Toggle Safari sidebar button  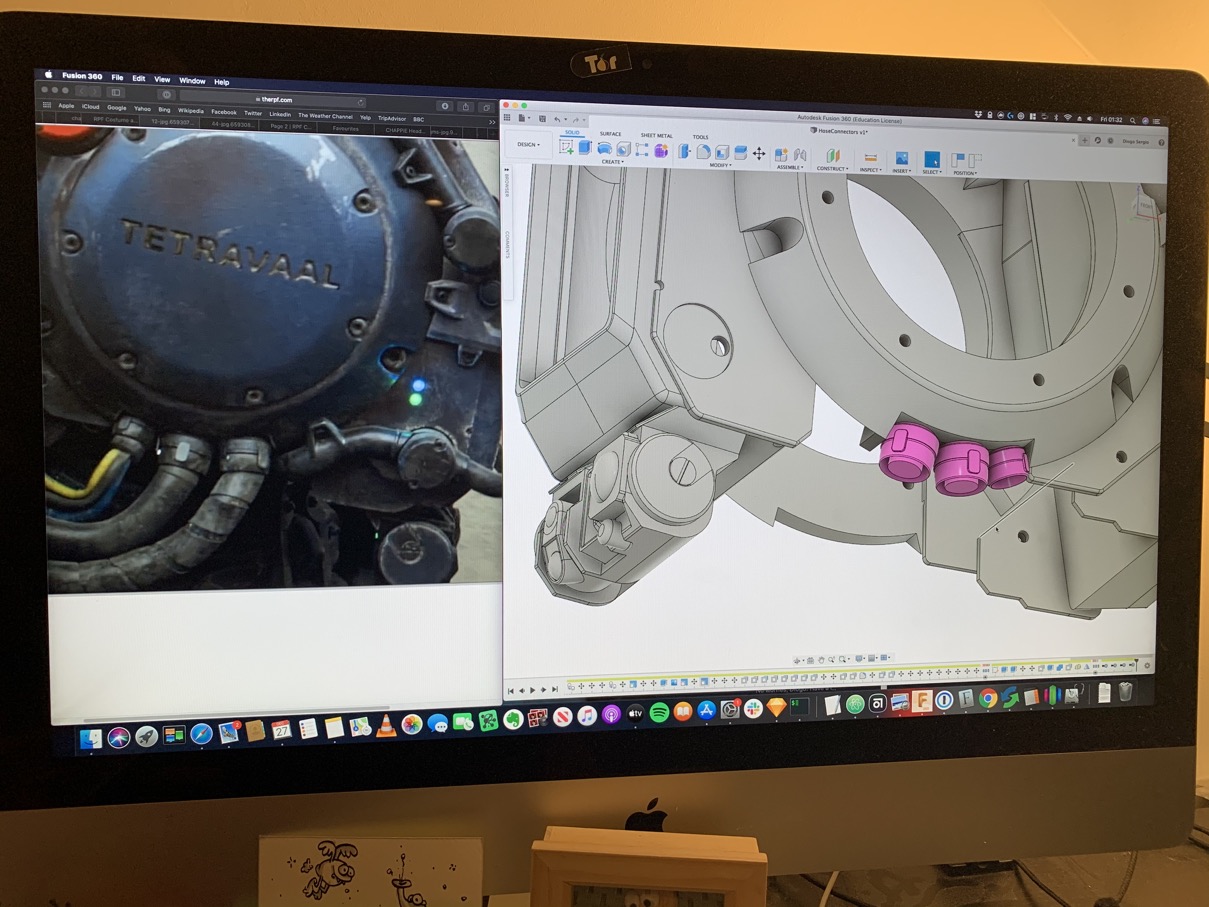point(115,92)
